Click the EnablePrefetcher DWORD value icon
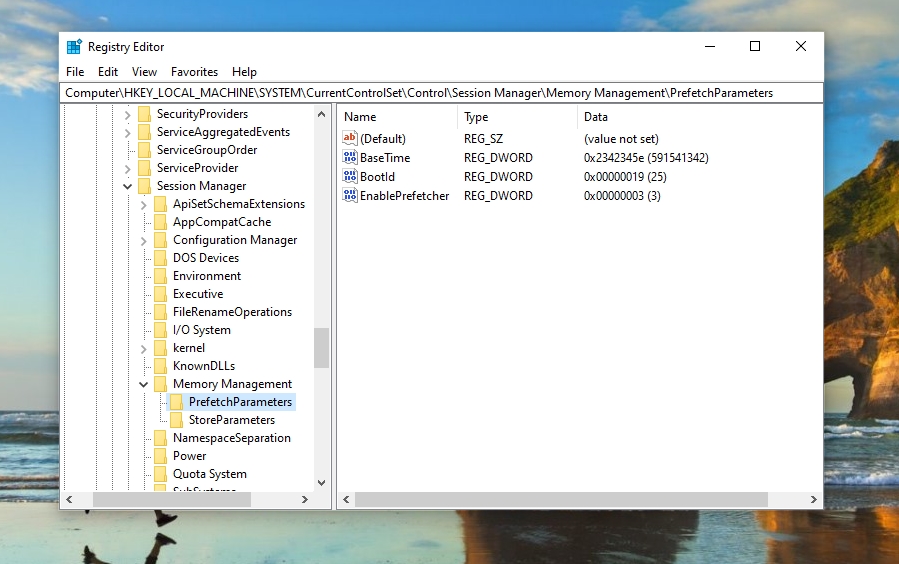The width and height of the screenshot is (899, 564). click(x=350, y=194)
